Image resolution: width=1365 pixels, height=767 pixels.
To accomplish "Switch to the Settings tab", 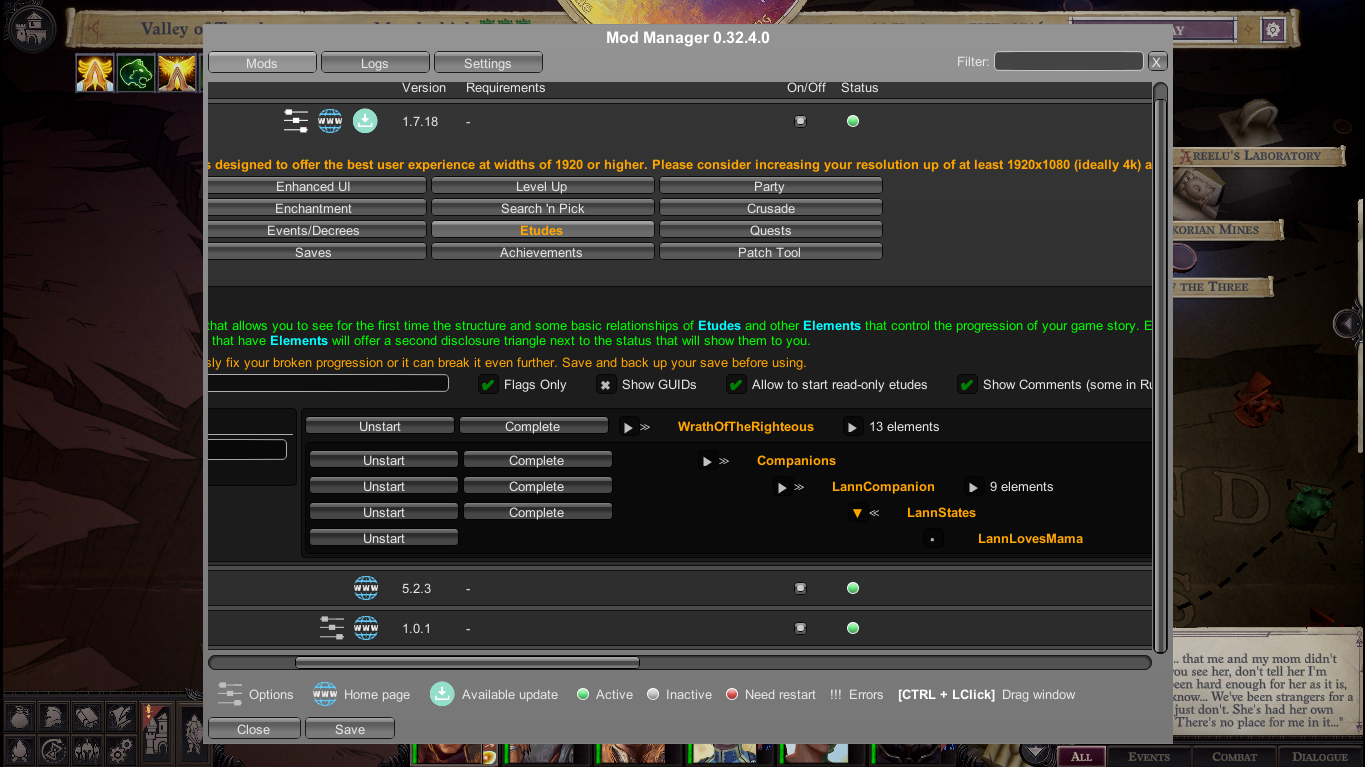I will tap(488, 63).
